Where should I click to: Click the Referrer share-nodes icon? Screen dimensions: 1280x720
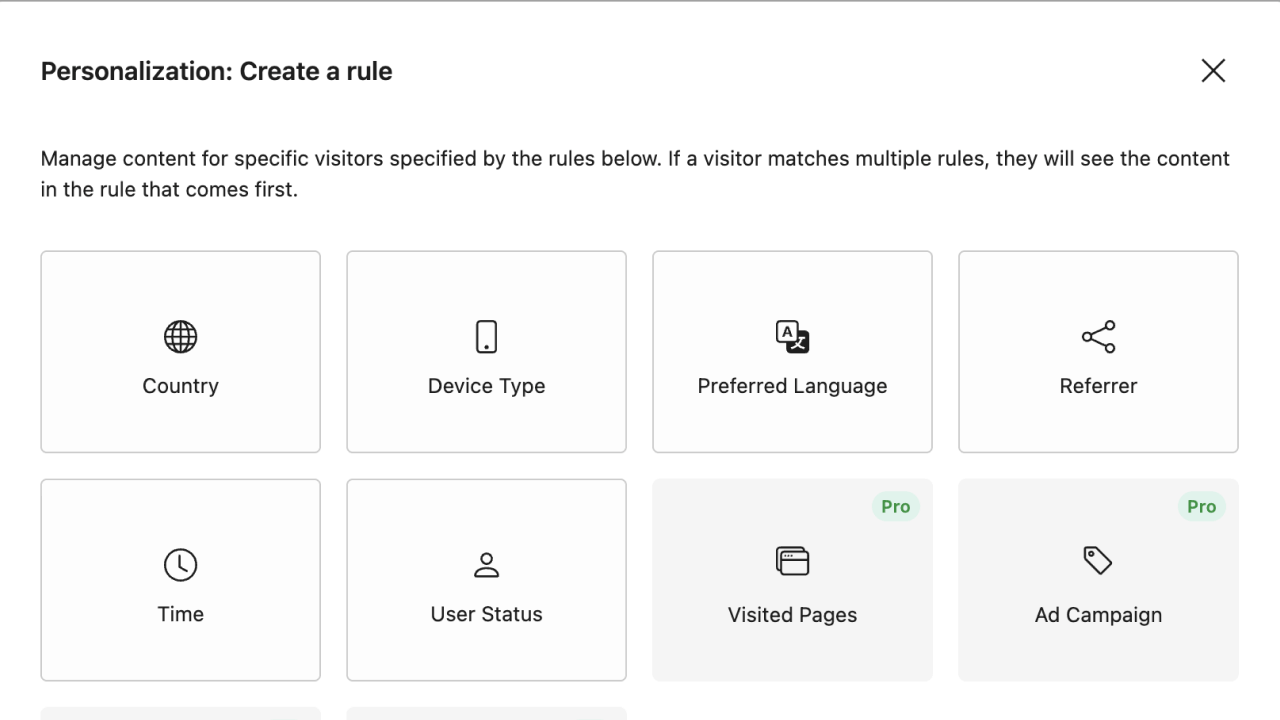[1097, 337]
